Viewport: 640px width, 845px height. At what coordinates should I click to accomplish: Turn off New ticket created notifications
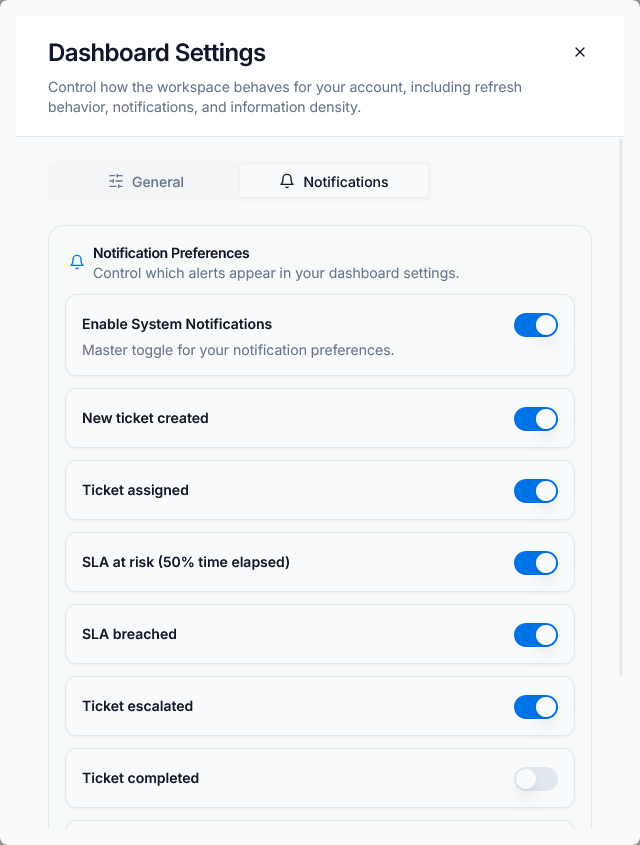click(x=536, y=418)
